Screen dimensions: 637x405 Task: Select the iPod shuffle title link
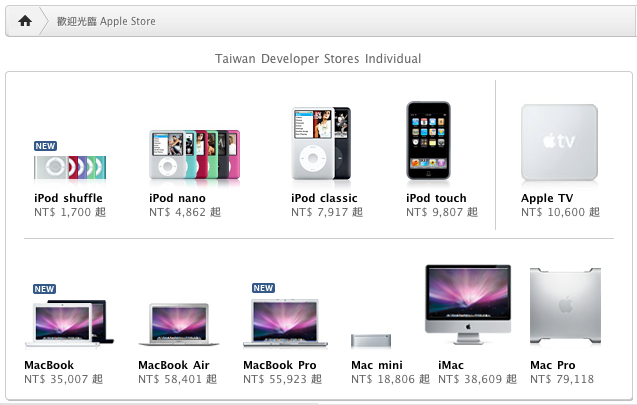click(x=68, y=198)
